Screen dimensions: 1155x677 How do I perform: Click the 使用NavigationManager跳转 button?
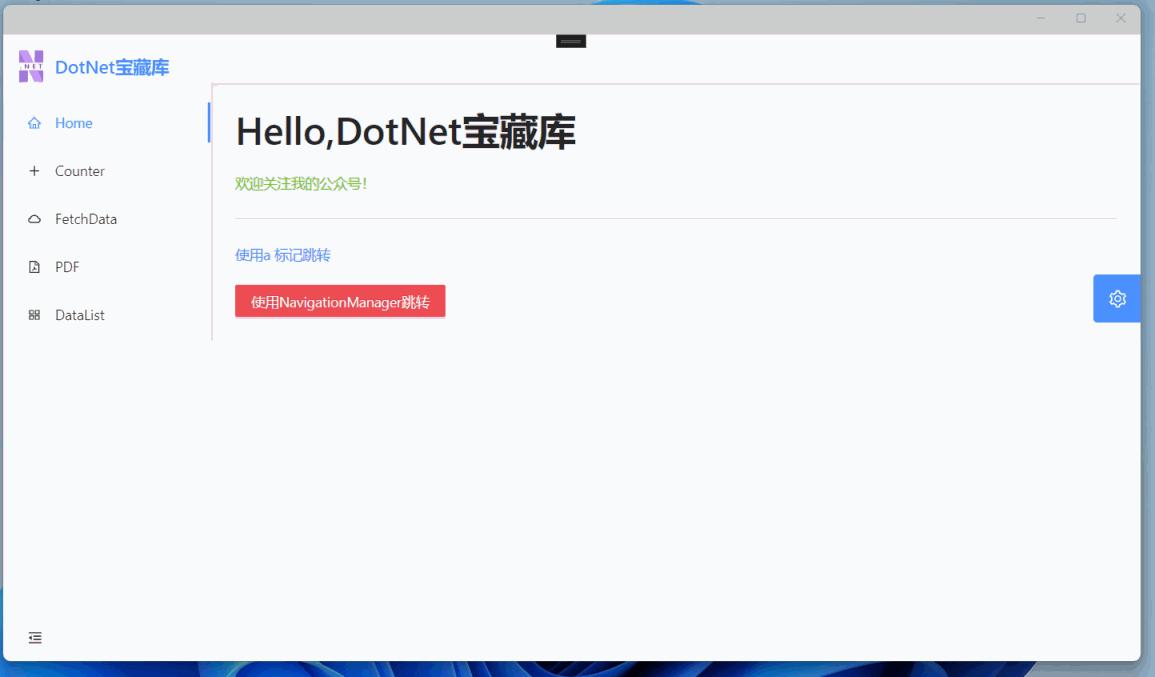[340, 301]
